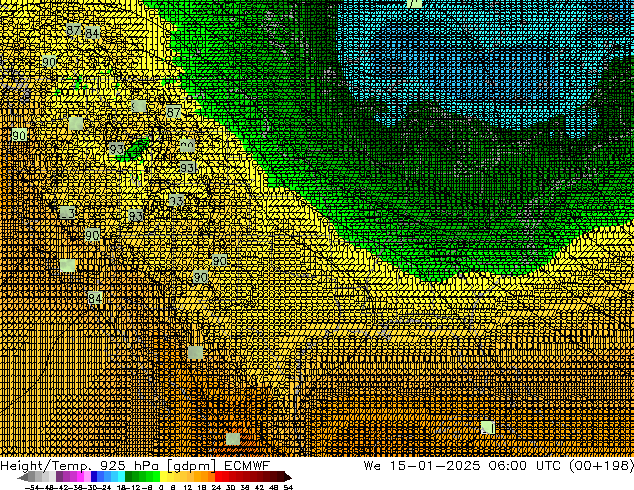
Task: Click the "[gdpm]" unit label
Action: (191, 466)
